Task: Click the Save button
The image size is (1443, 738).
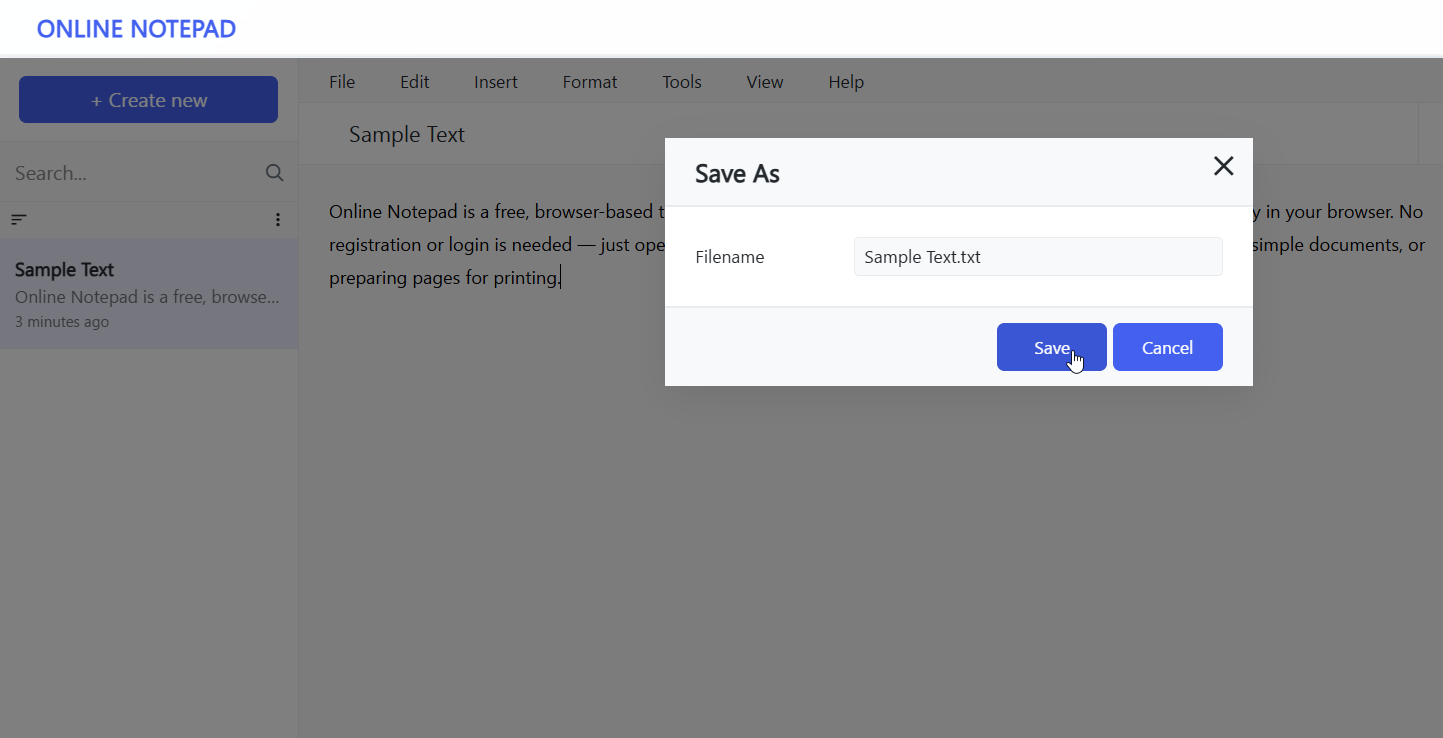Action: [x=1051, y=347]
